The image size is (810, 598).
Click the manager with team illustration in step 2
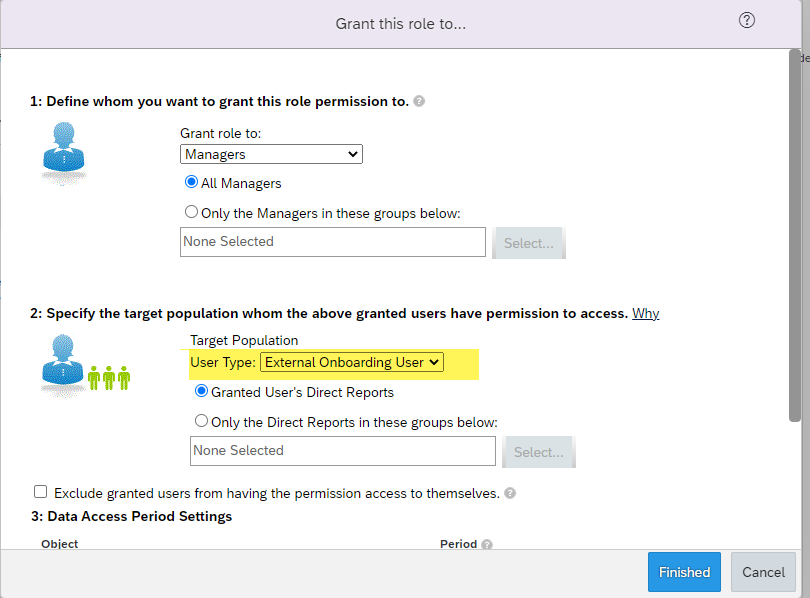86,365
